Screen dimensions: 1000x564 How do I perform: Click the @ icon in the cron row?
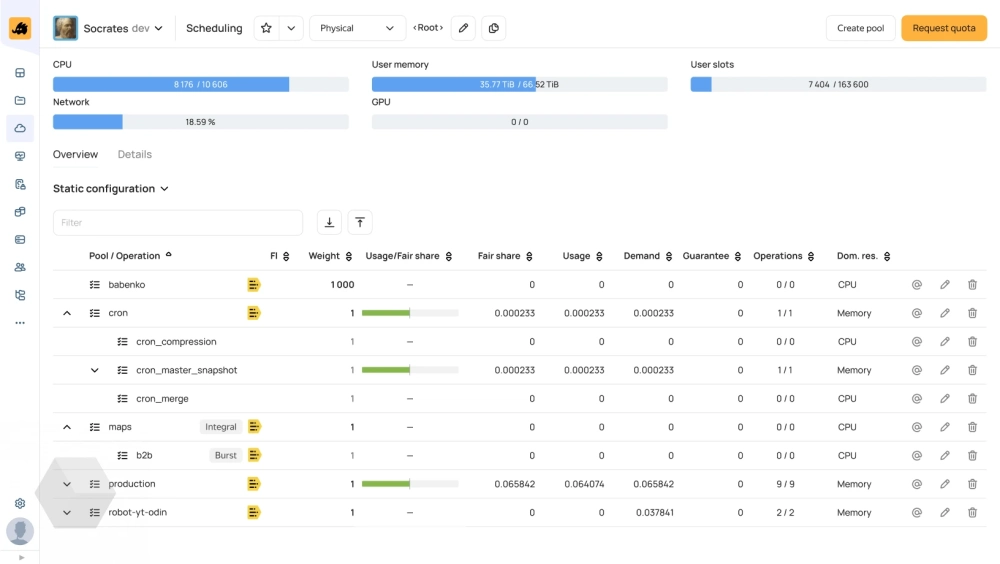click(x=916, y=313)
